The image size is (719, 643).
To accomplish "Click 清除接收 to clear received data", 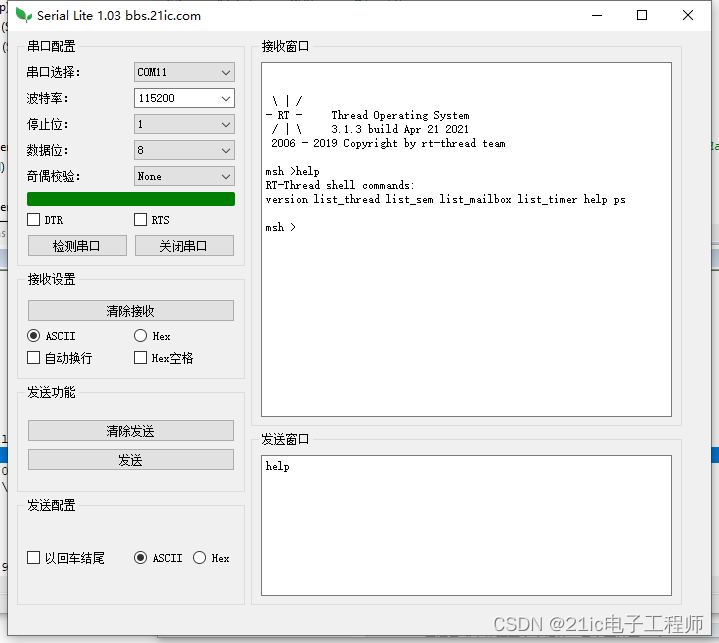I will [x=131, y=310].
